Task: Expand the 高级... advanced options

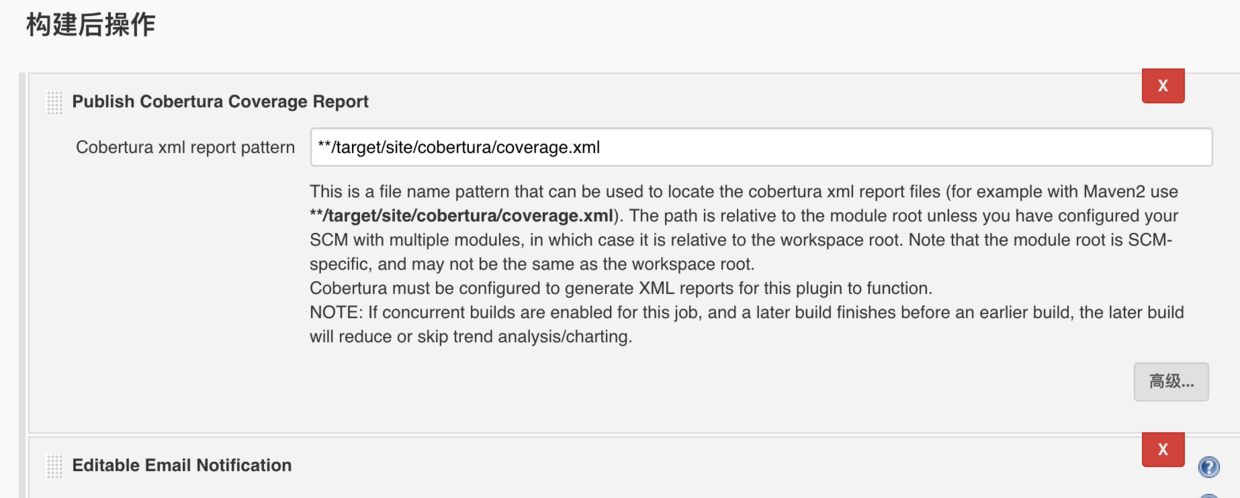Action: click(x=1170, y=382)
